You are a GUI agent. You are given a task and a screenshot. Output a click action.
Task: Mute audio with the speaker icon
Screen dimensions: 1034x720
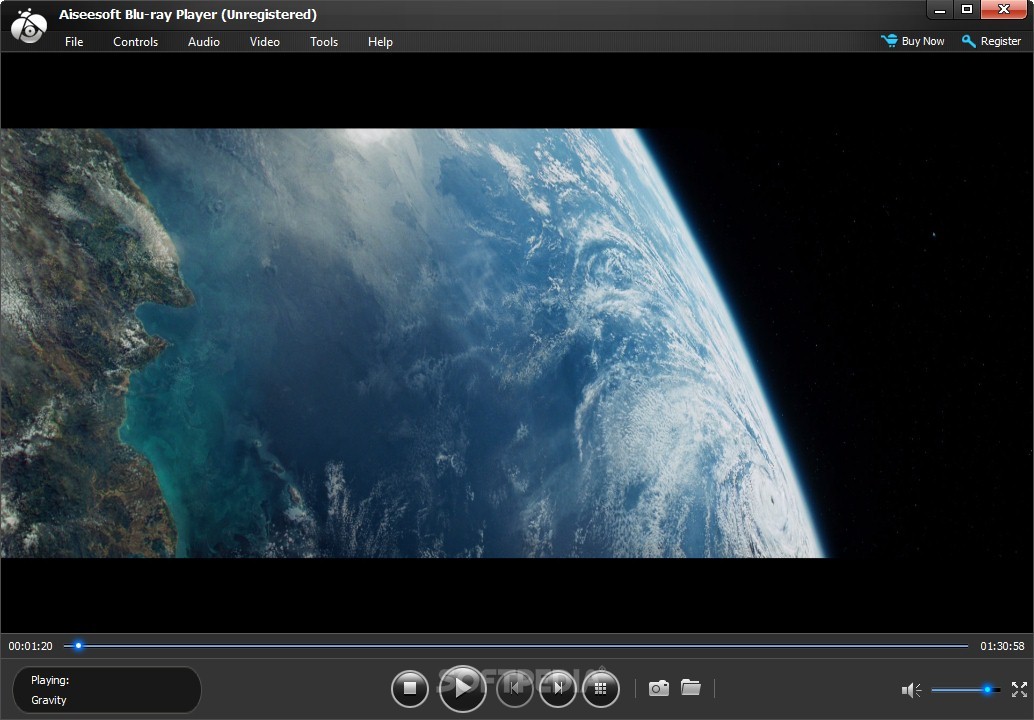pos(911,690)
